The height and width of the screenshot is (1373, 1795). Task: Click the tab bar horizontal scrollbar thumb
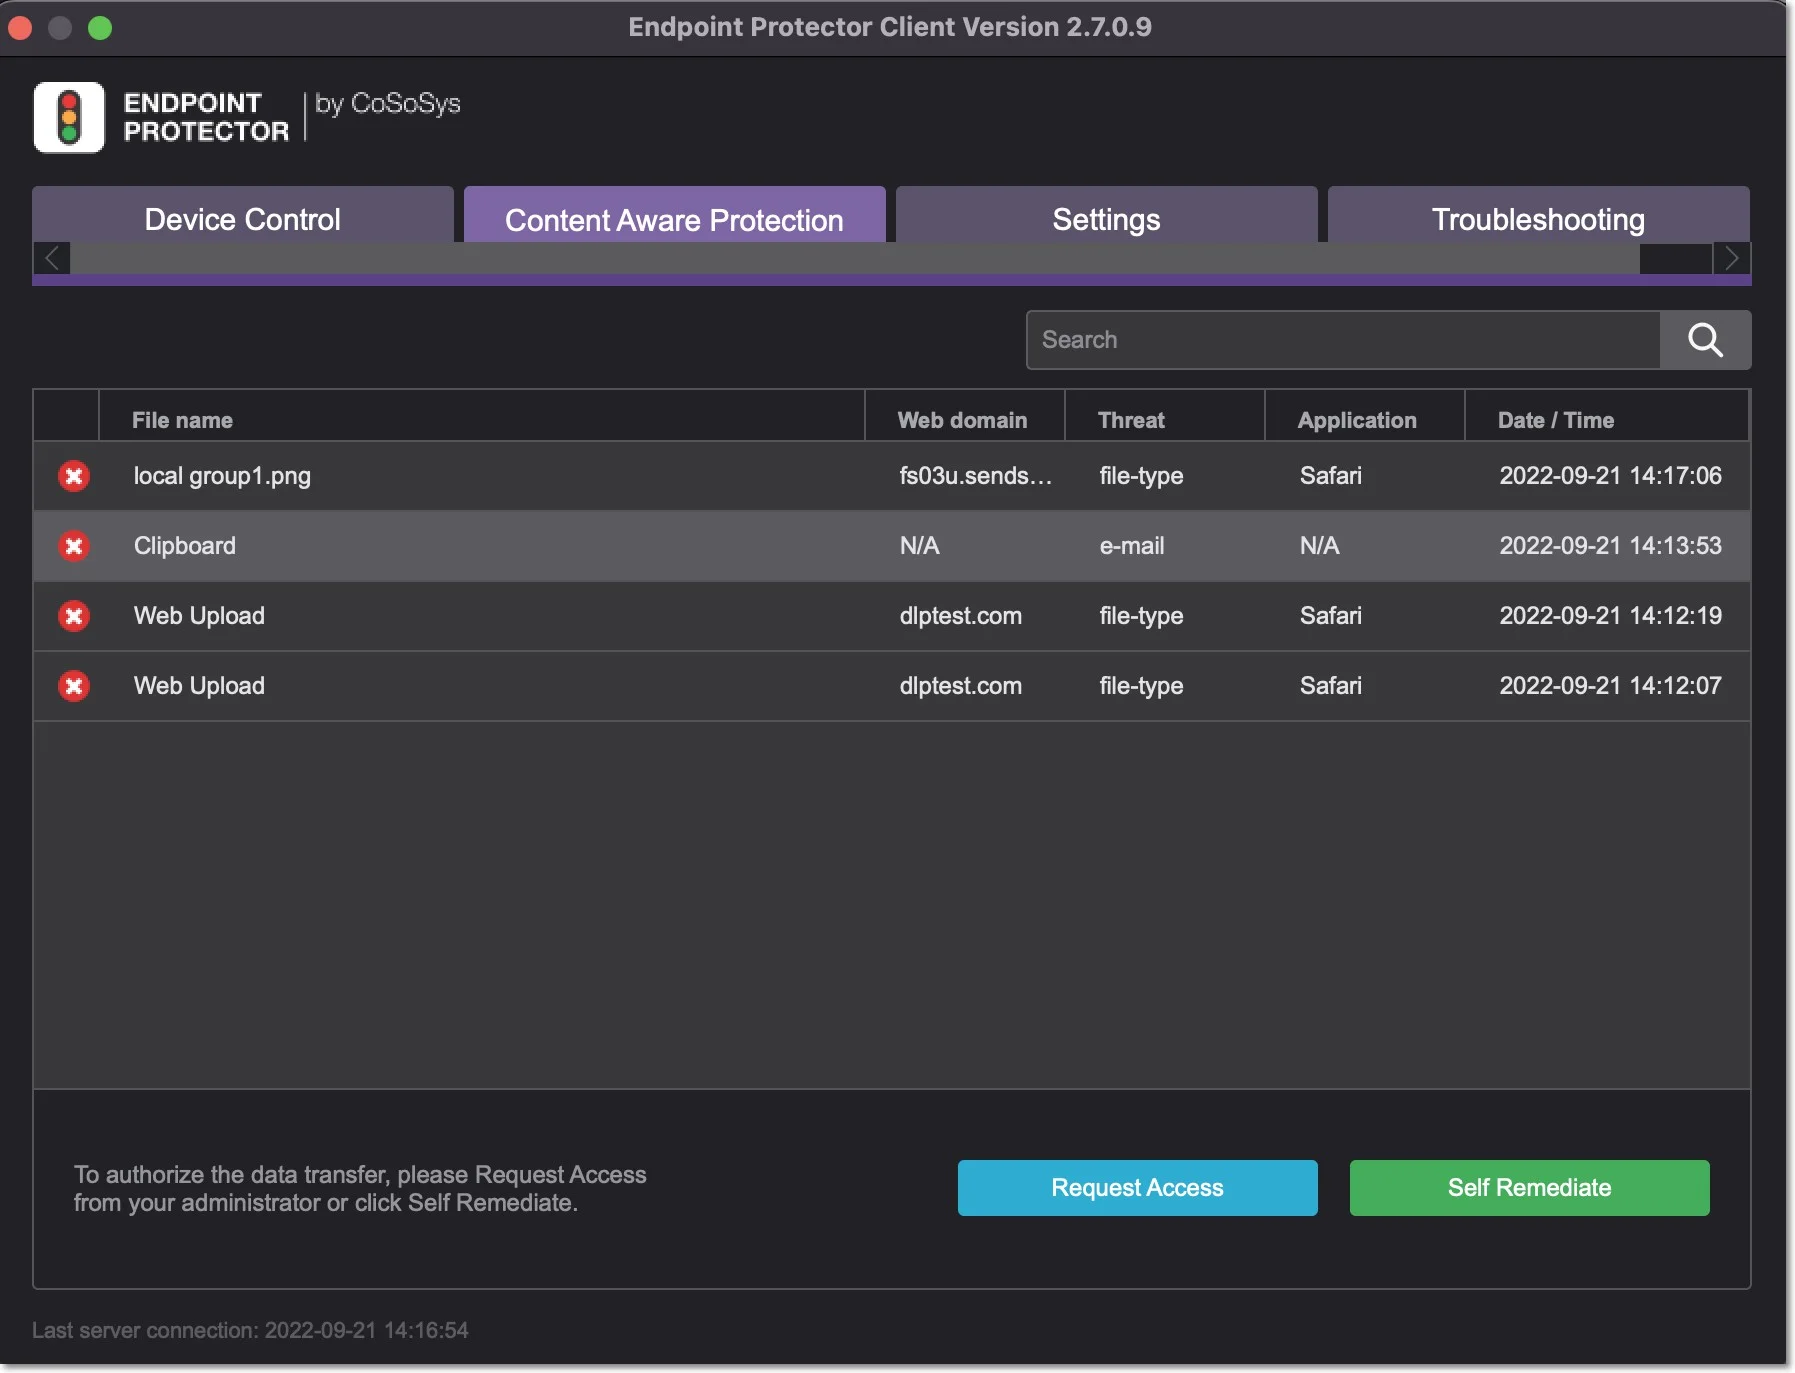[855, 258]
